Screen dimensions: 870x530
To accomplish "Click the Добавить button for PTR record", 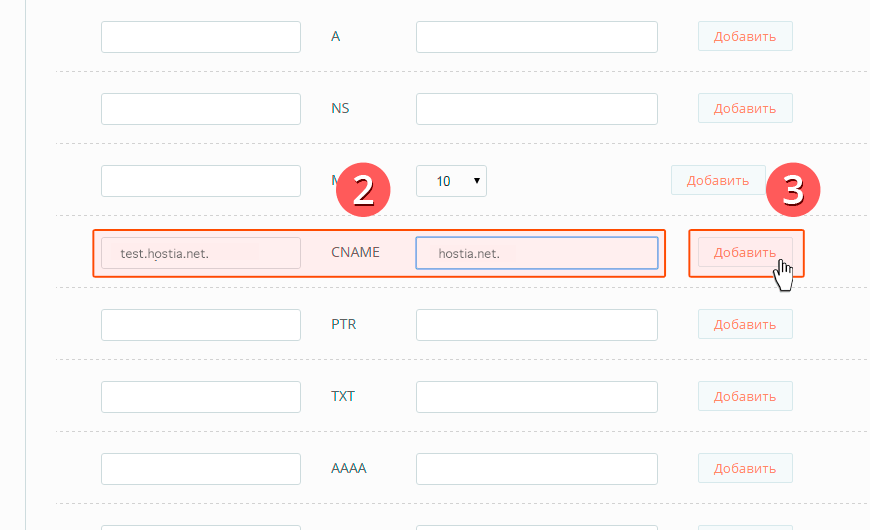I will click(x=745, y=324).
